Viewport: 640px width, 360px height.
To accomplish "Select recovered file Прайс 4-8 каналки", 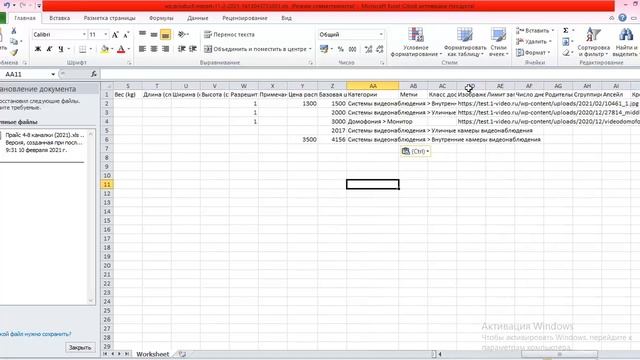I will point(44,142).
